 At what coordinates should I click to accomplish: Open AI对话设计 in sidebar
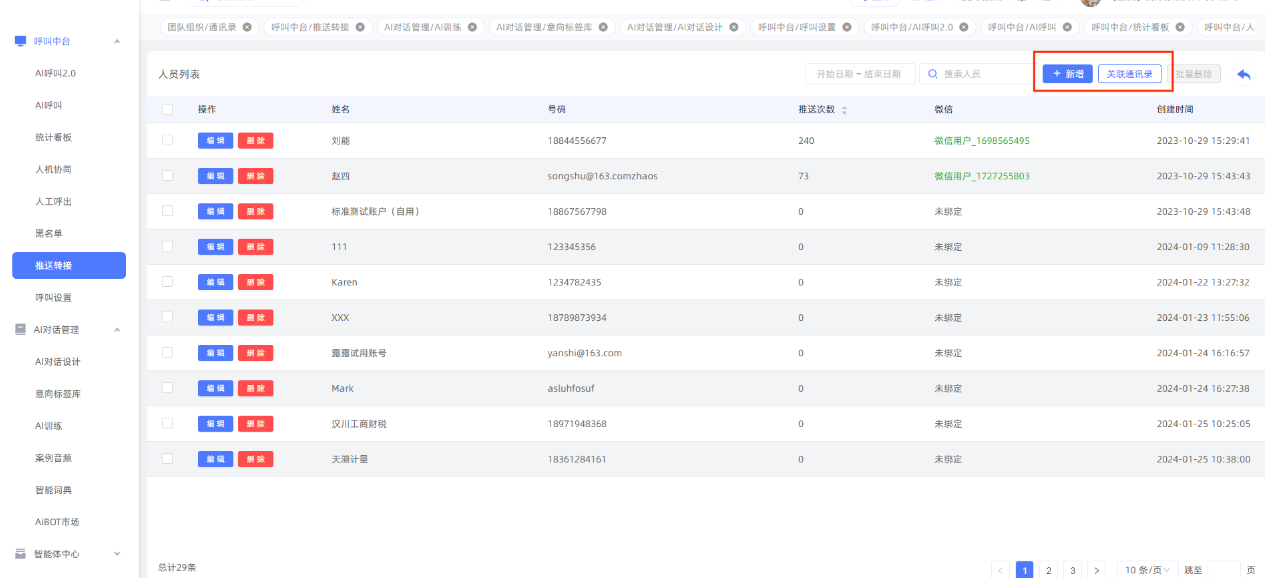pyautogui.click(x=57, y=361)
